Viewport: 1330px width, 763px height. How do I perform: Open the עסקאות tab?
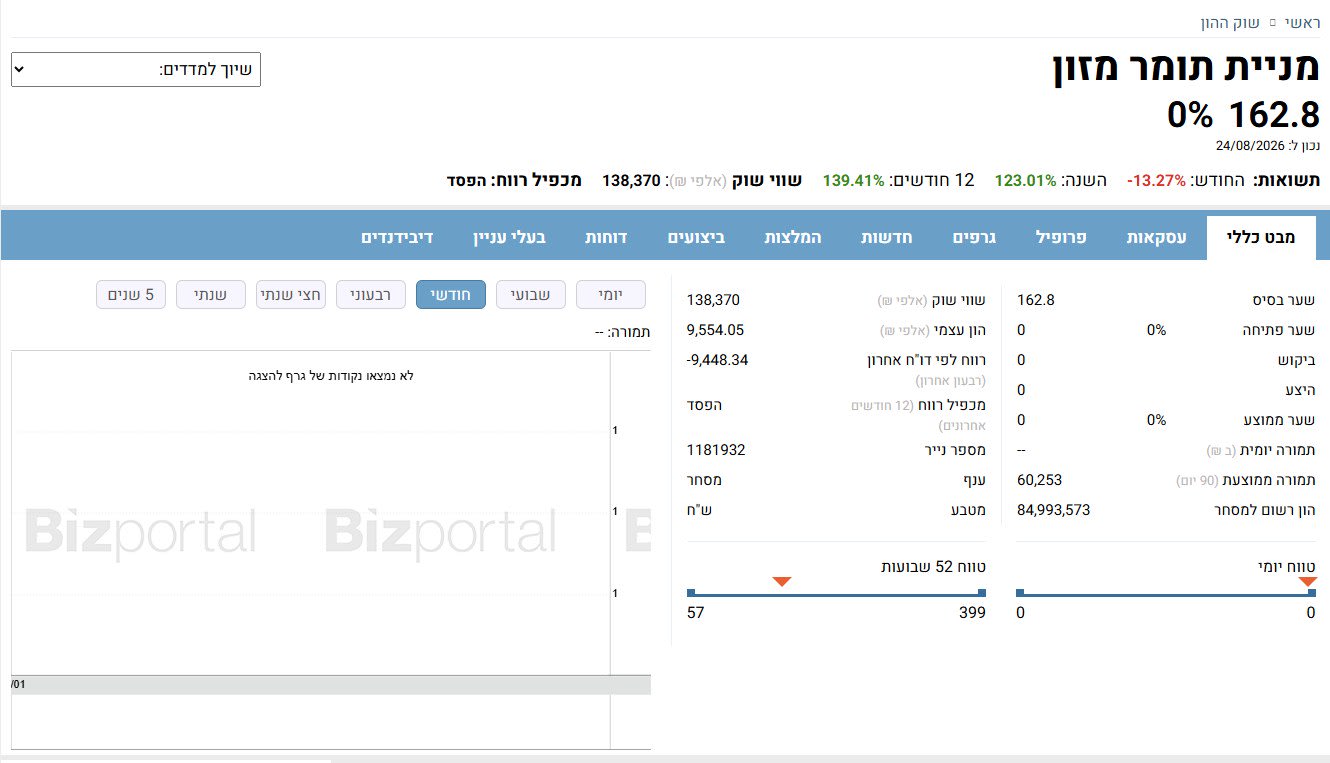1157,237
